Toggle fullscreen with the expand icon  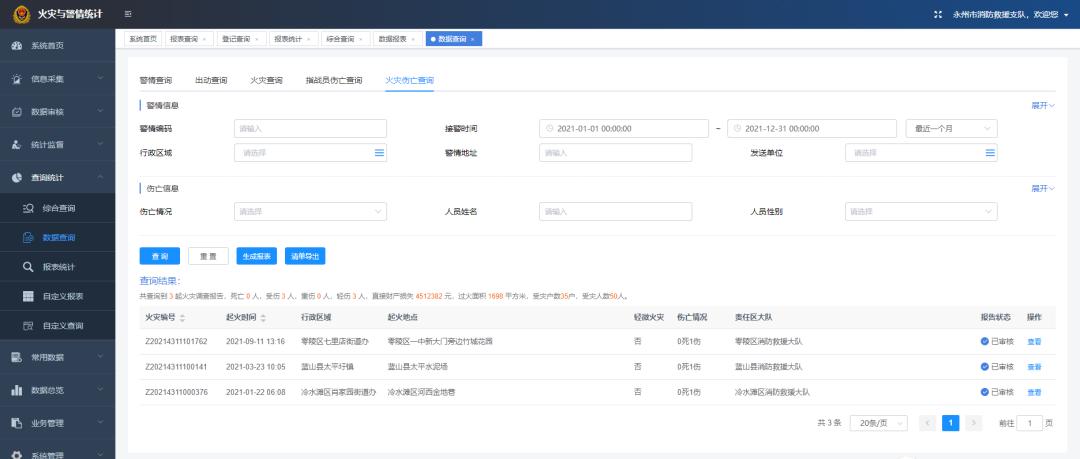937,14
